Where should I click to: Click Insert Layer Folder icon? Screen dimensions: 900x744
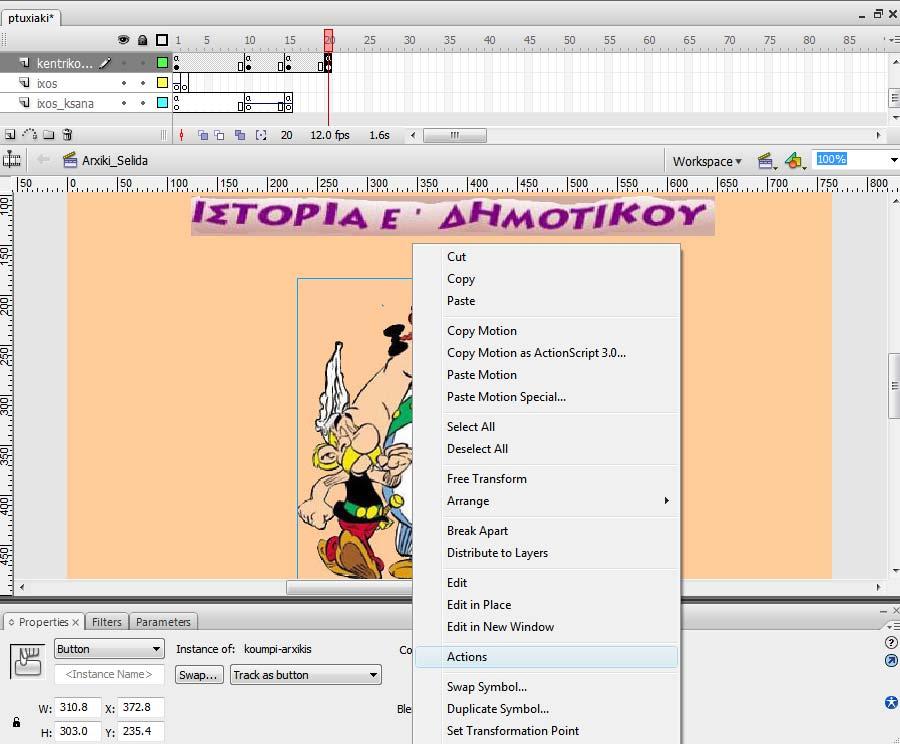(x=49, y=135)
